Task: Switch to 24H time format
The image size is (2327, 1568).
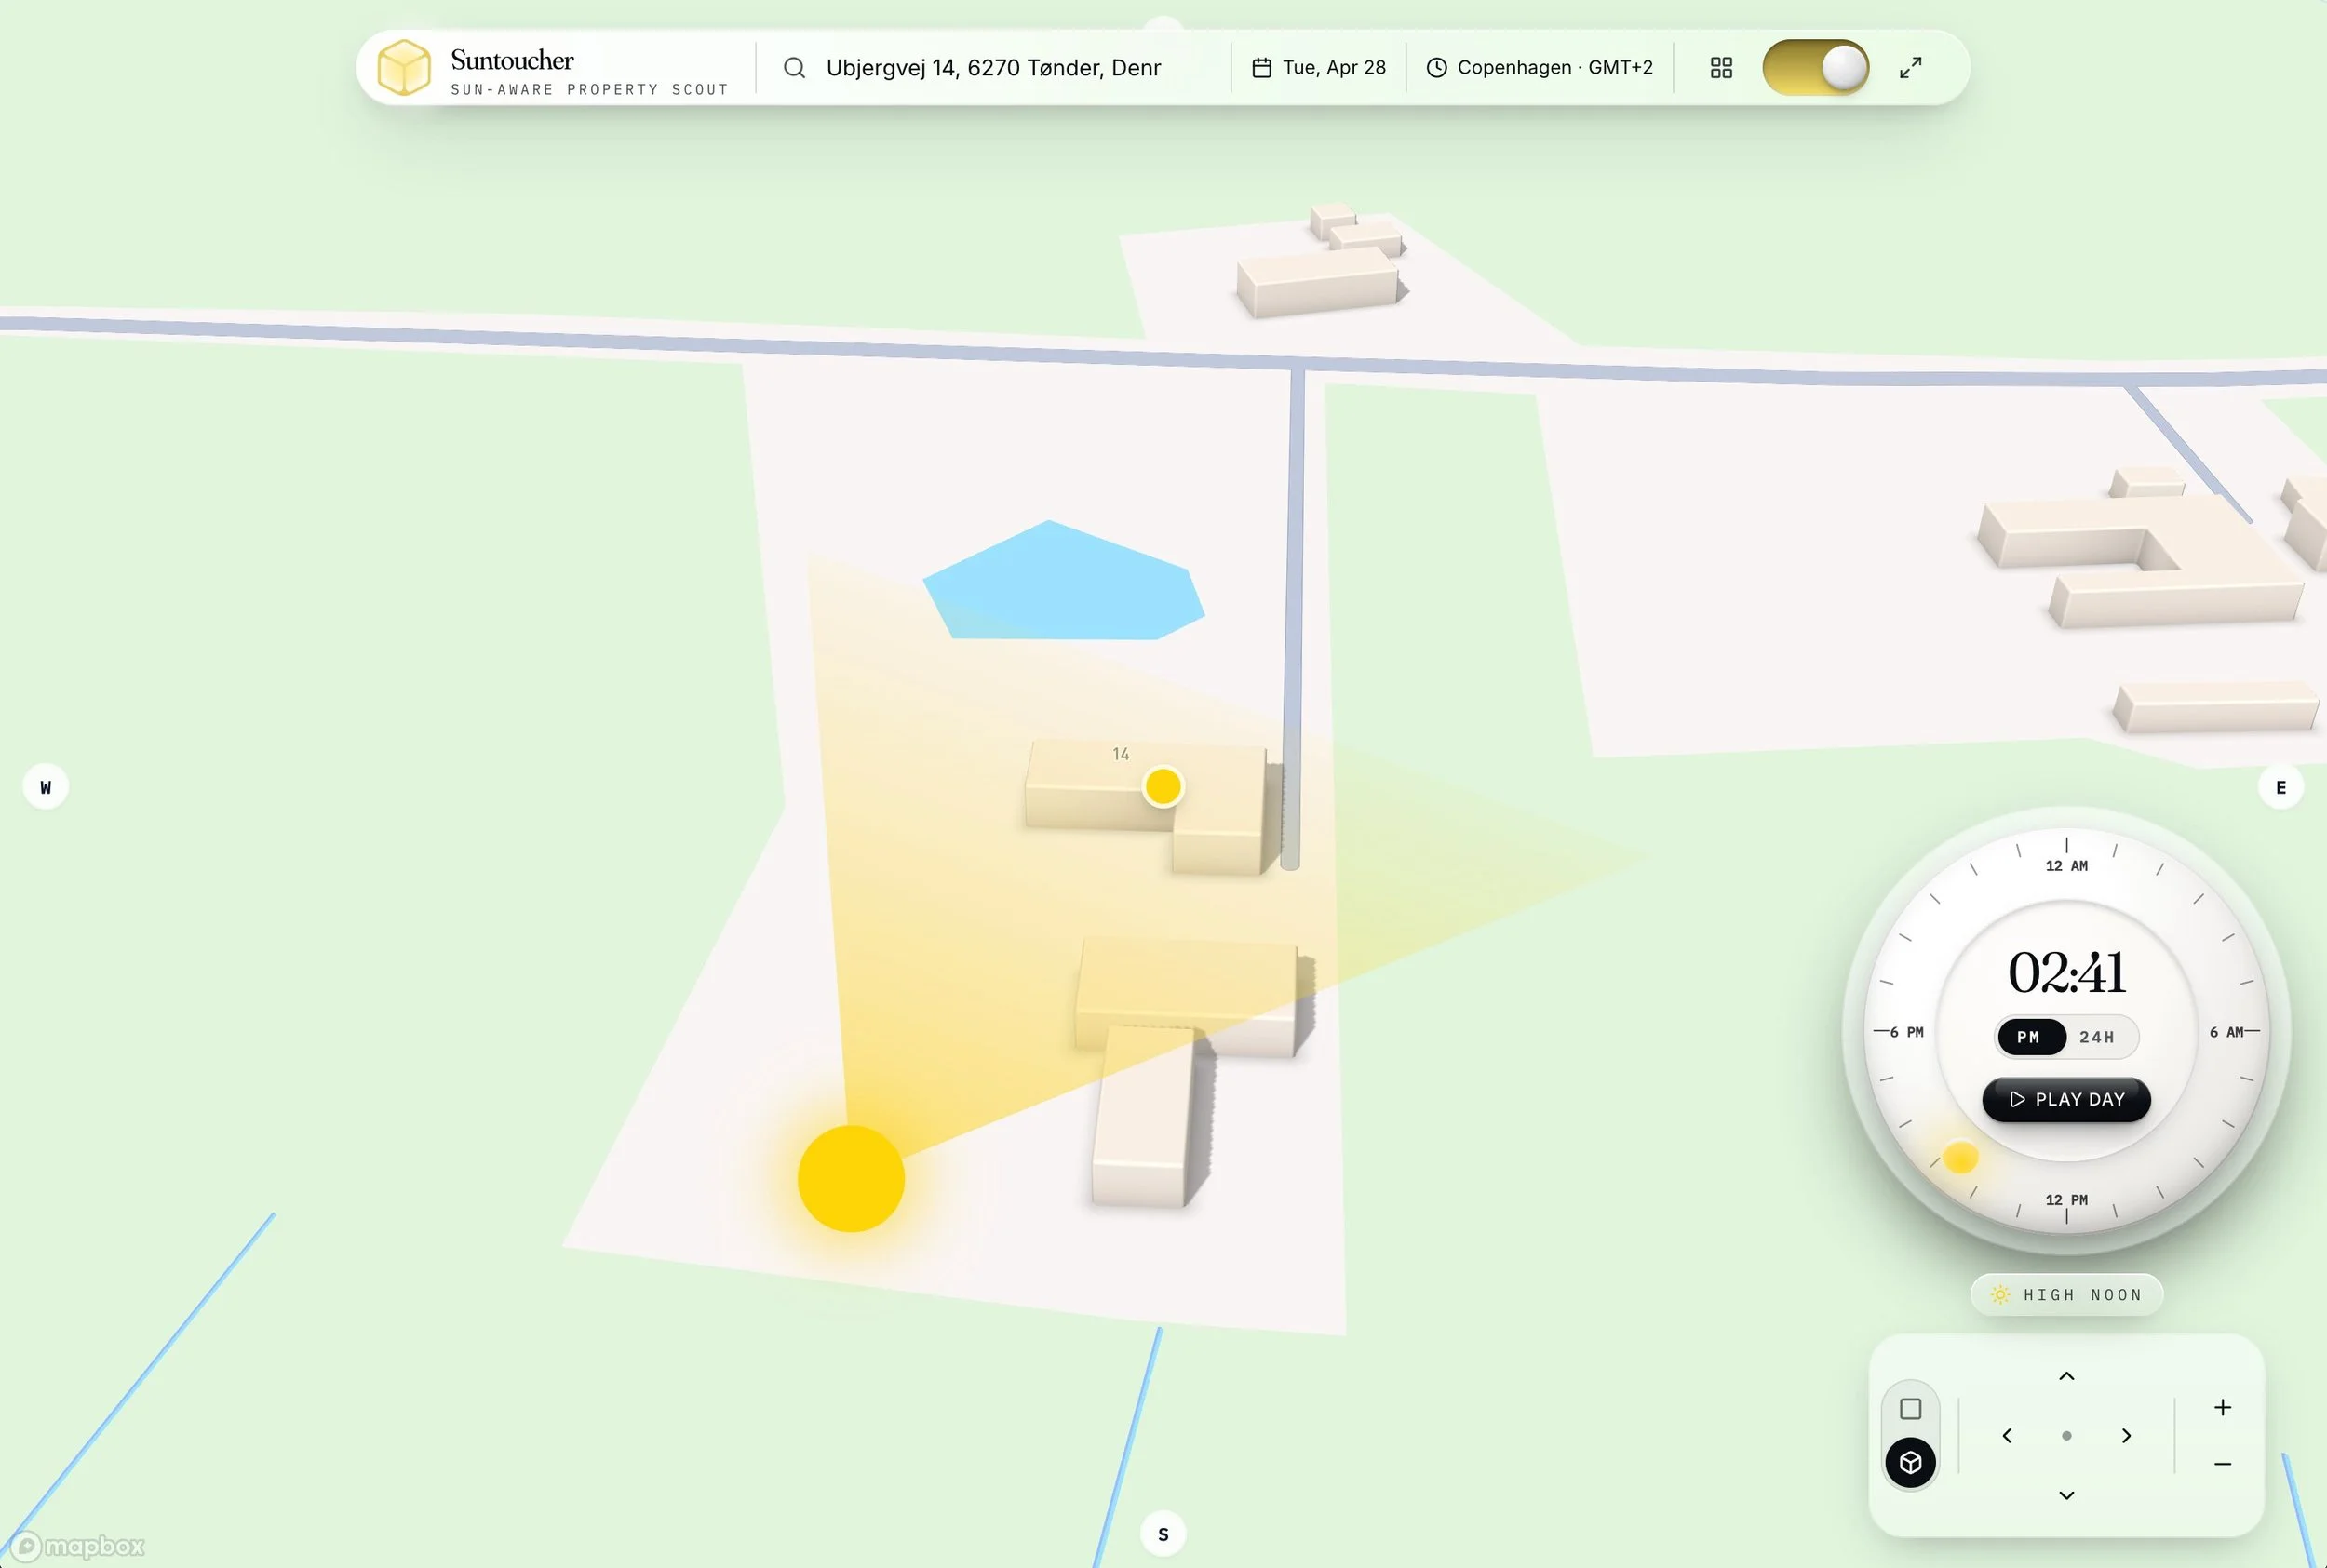Action: (x=2097, y=1037)
